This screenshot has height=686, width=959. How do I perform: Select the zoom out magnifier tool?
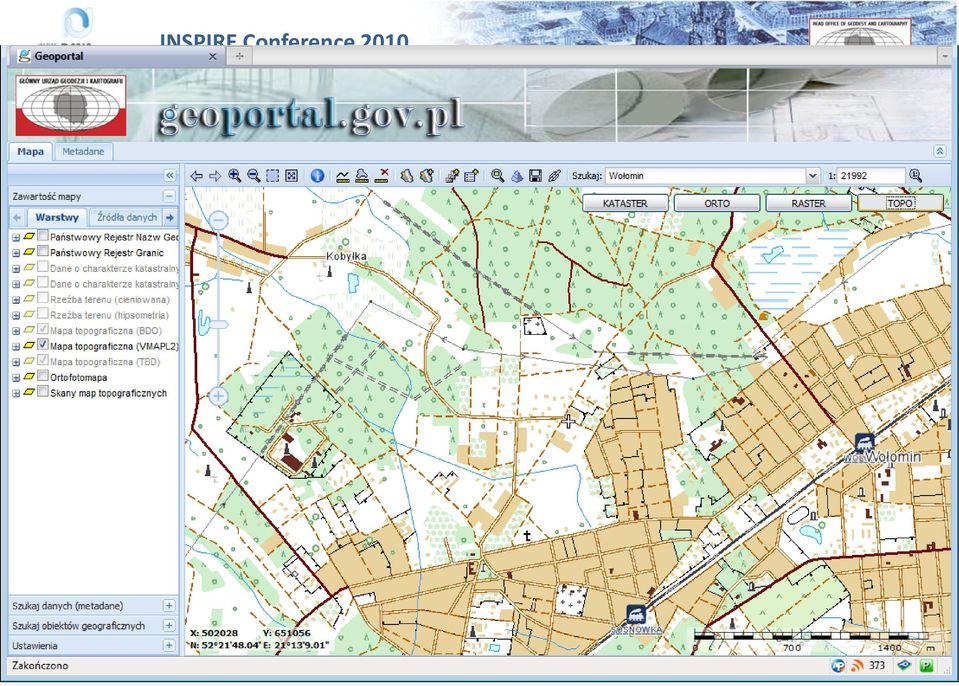point(253,175)
